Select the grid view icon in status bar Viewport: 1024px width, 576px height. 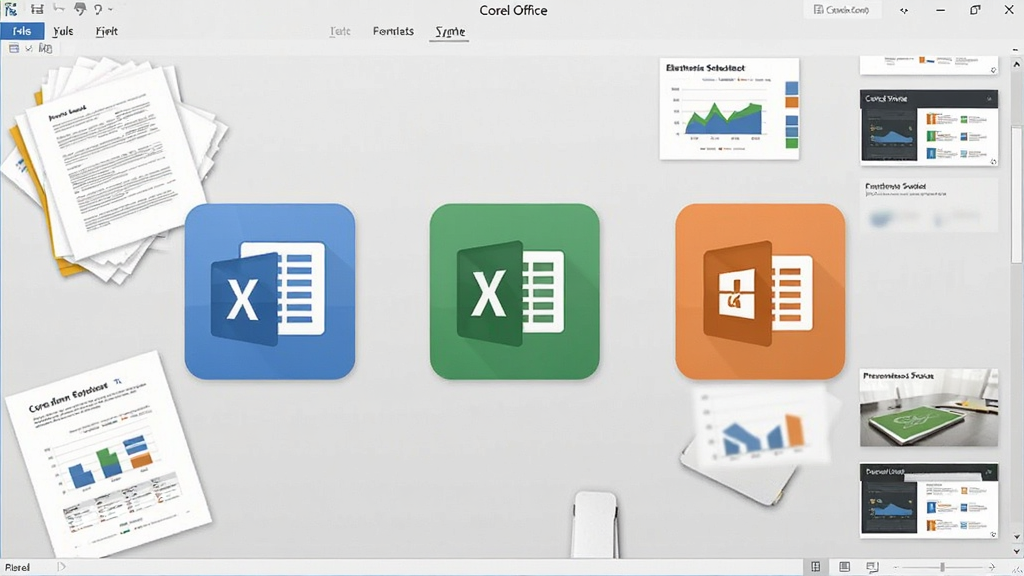coord(816,566)
